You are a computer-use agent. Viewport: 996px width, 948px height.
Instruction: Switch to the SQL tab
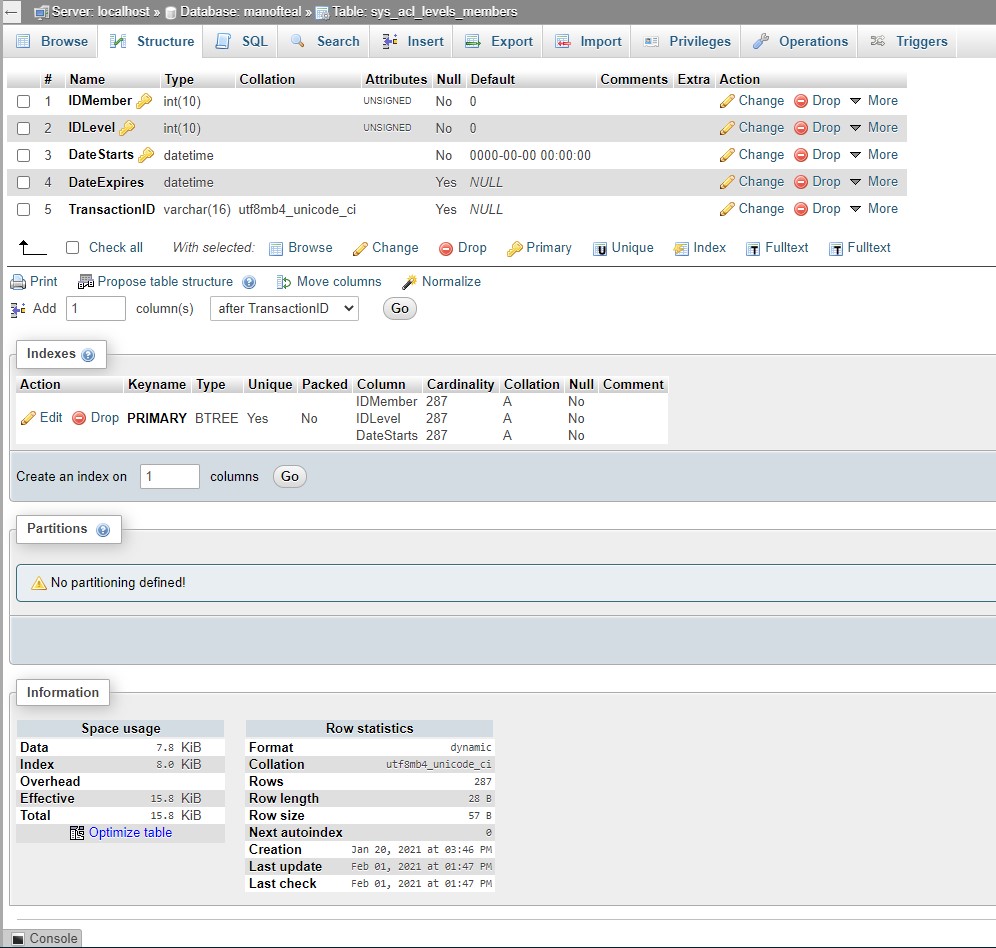click(x=242, y=41)
